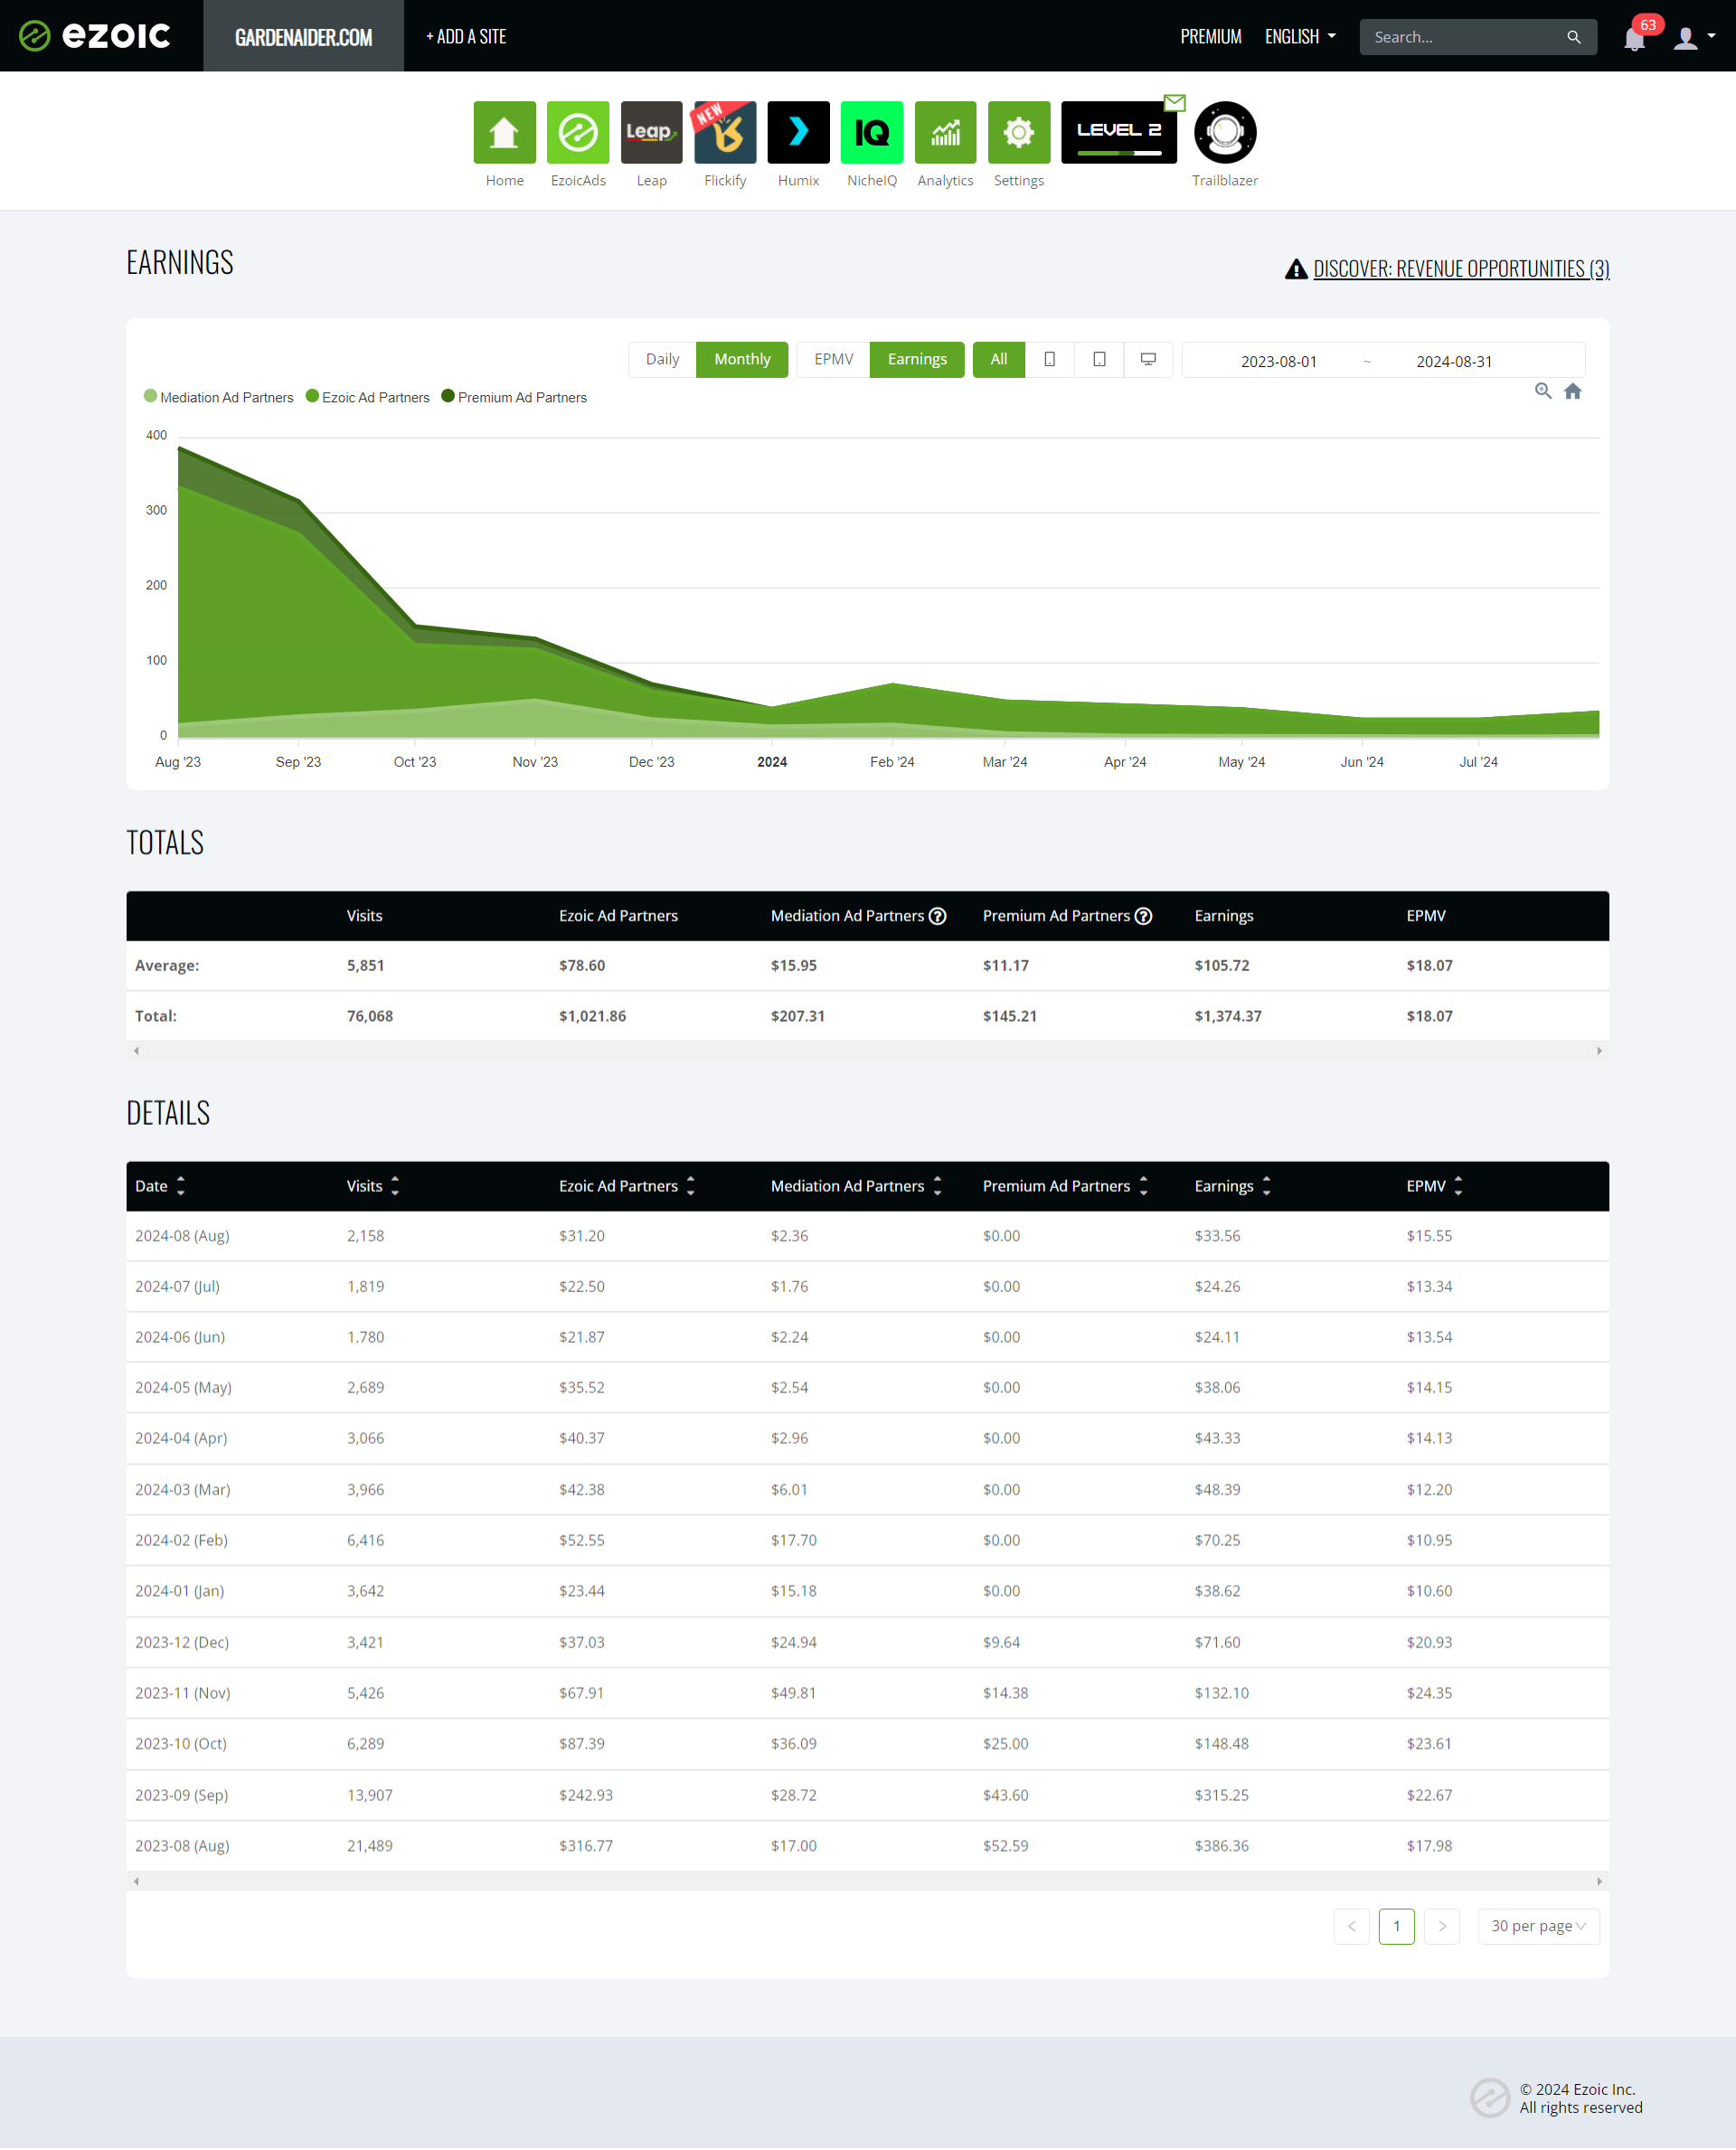Open the PREMIUM menu item
The width and height of the screenshot is (1736, 2150).
point(1211,36)
